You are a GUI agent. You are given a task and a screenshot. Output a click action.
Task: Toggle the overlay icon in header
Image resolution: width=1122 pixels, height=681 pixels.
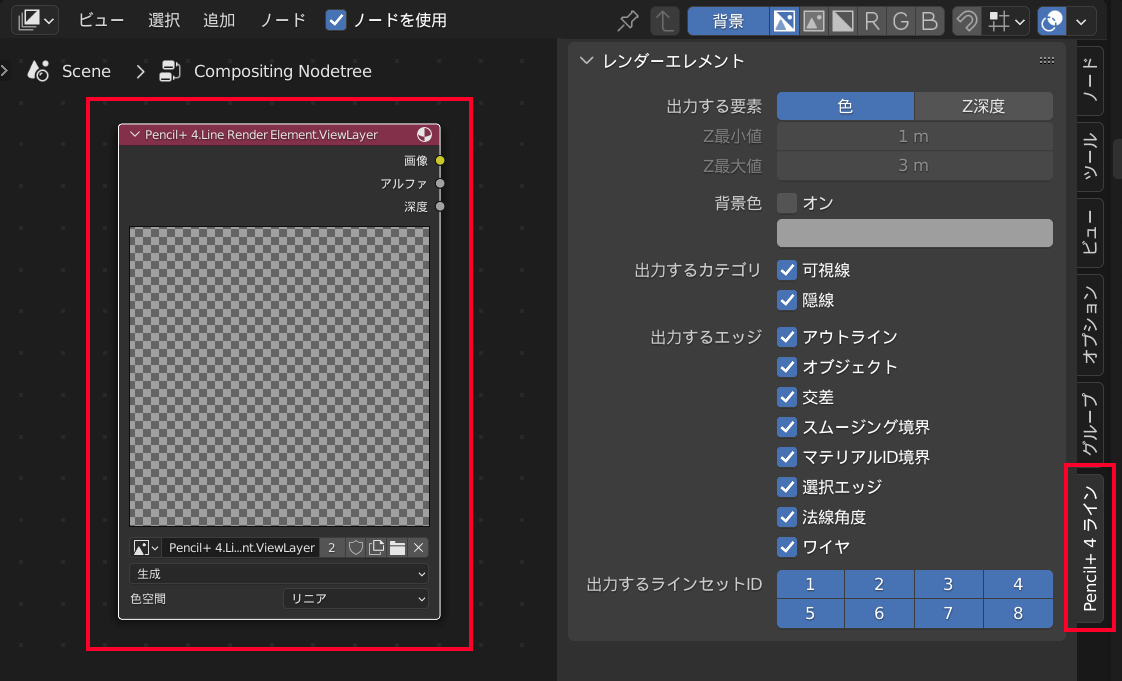click(x=1052, y=21)
